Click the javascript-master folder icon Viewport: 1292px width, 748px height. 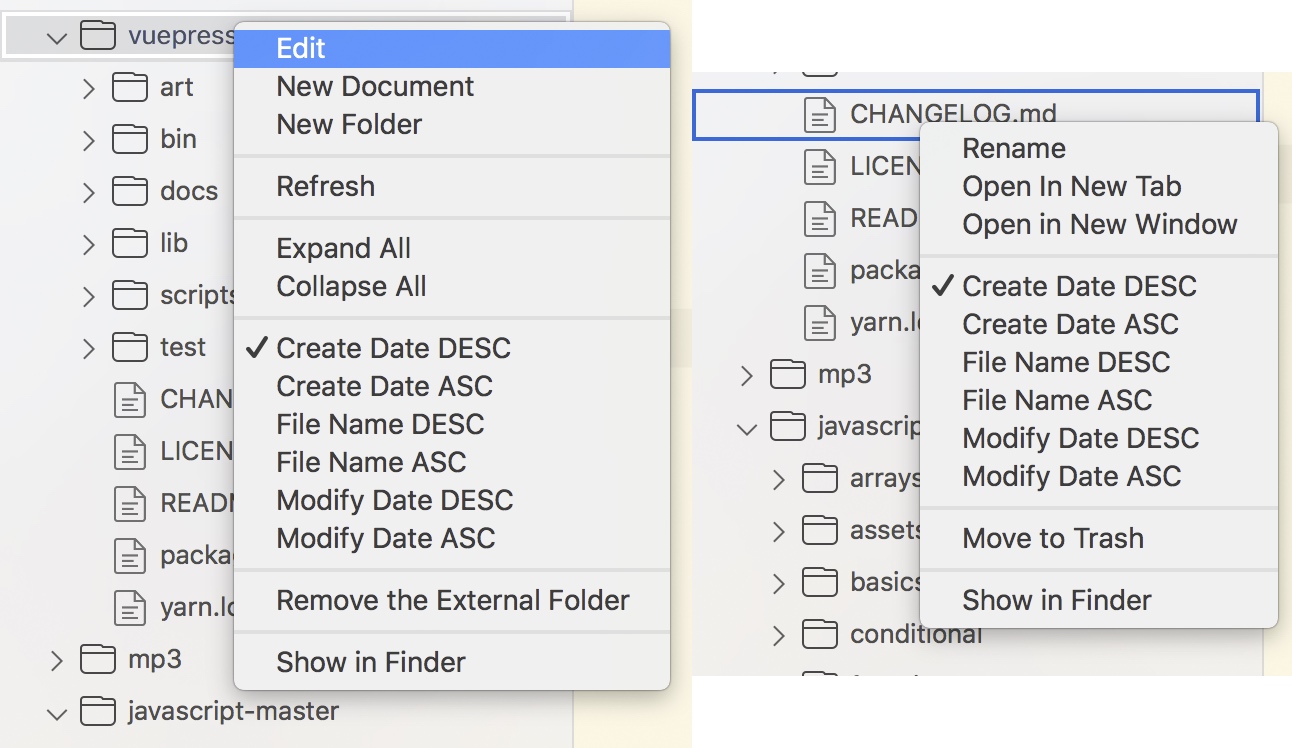point(98,712)
